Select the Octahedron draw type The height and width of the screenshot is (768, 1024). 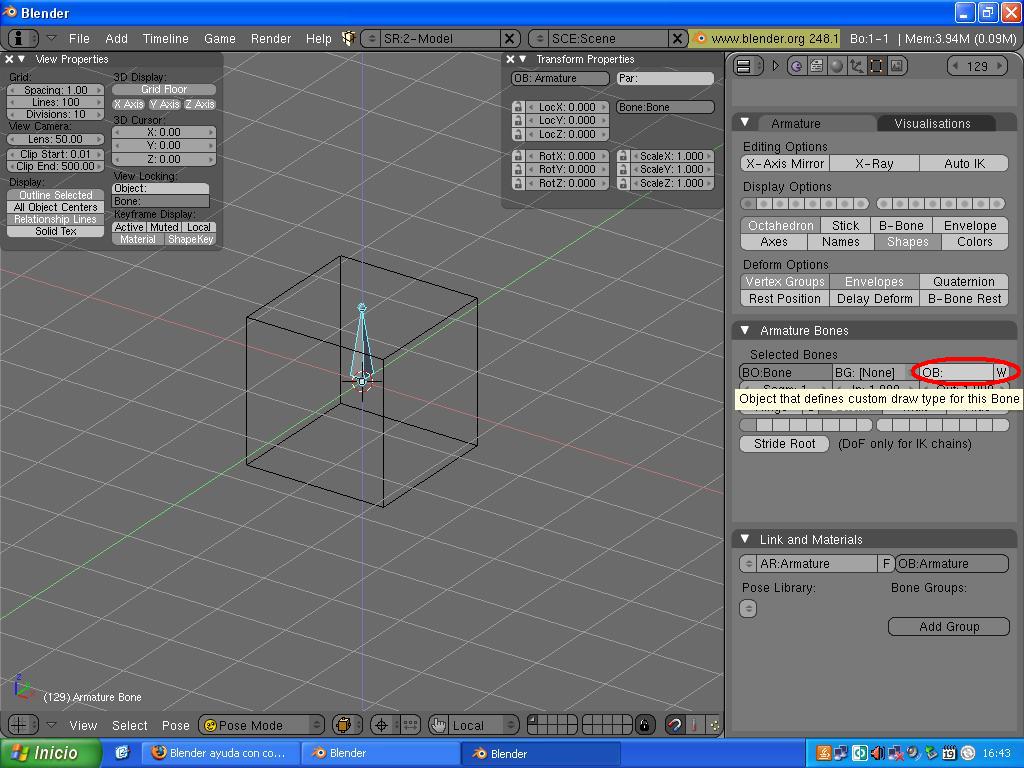[780, 225]
